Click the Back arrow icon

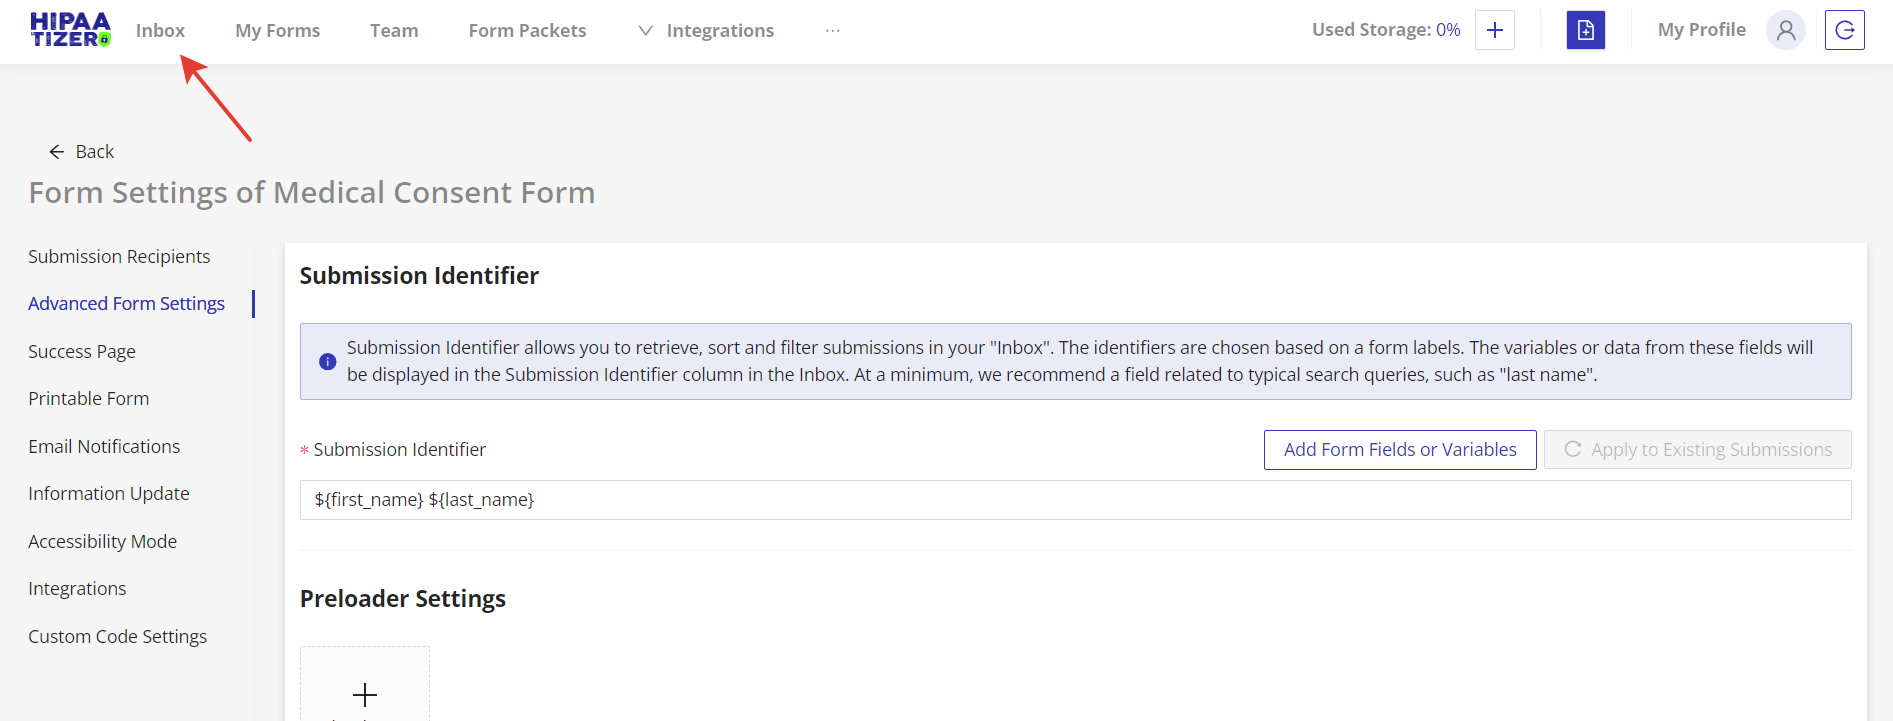coord(57,152)
